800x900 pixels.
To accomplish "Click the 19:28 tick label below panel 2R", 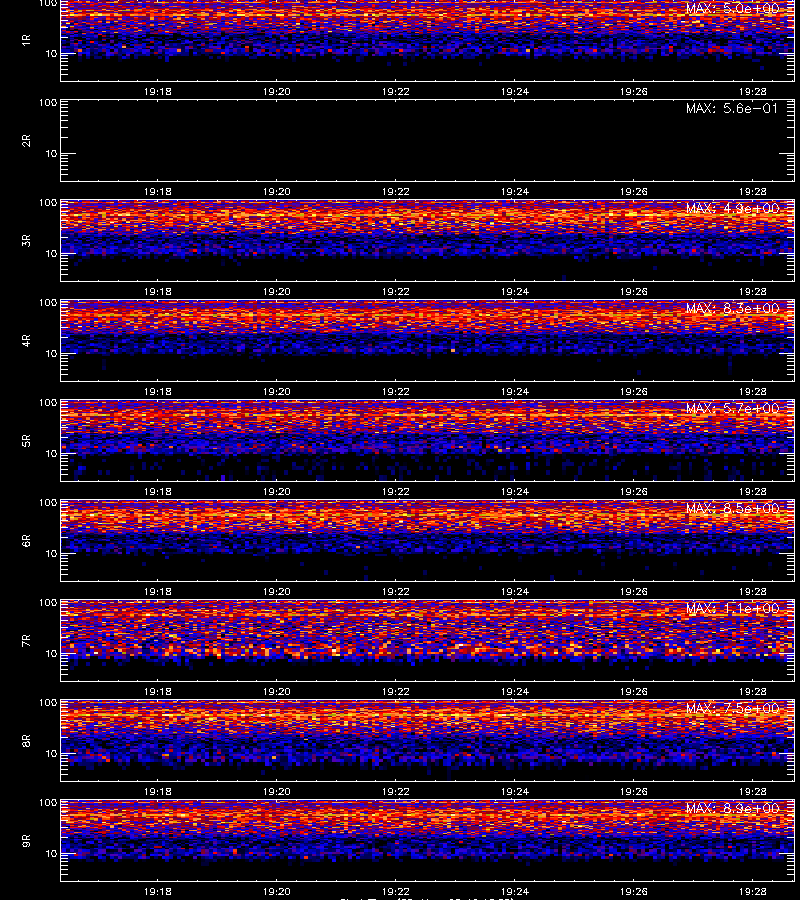I will click(752, 192).
